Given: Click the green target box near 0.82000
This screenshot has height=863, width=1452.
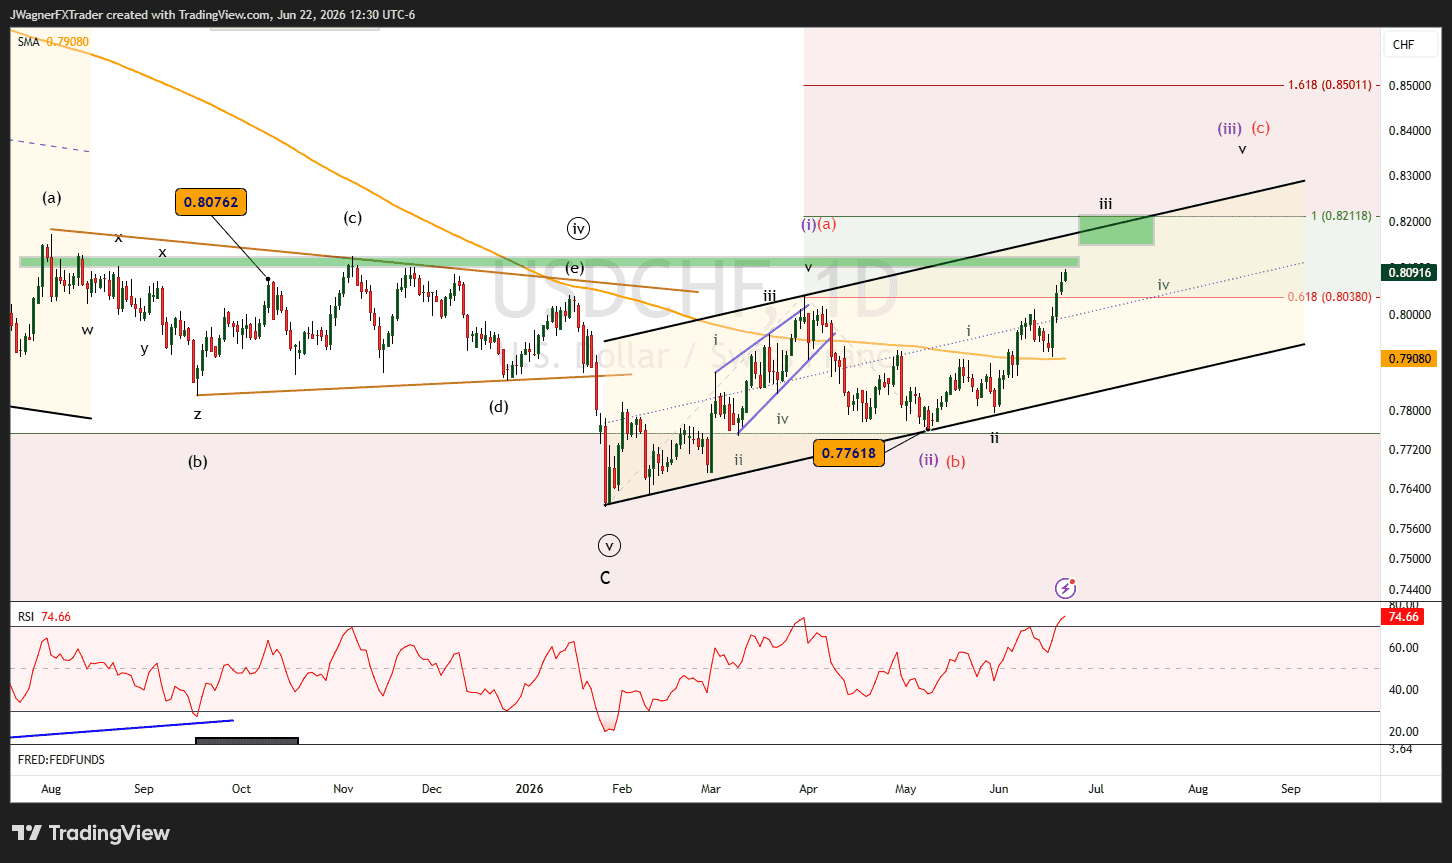Looking at the screenshot, I should point(1116,229).
